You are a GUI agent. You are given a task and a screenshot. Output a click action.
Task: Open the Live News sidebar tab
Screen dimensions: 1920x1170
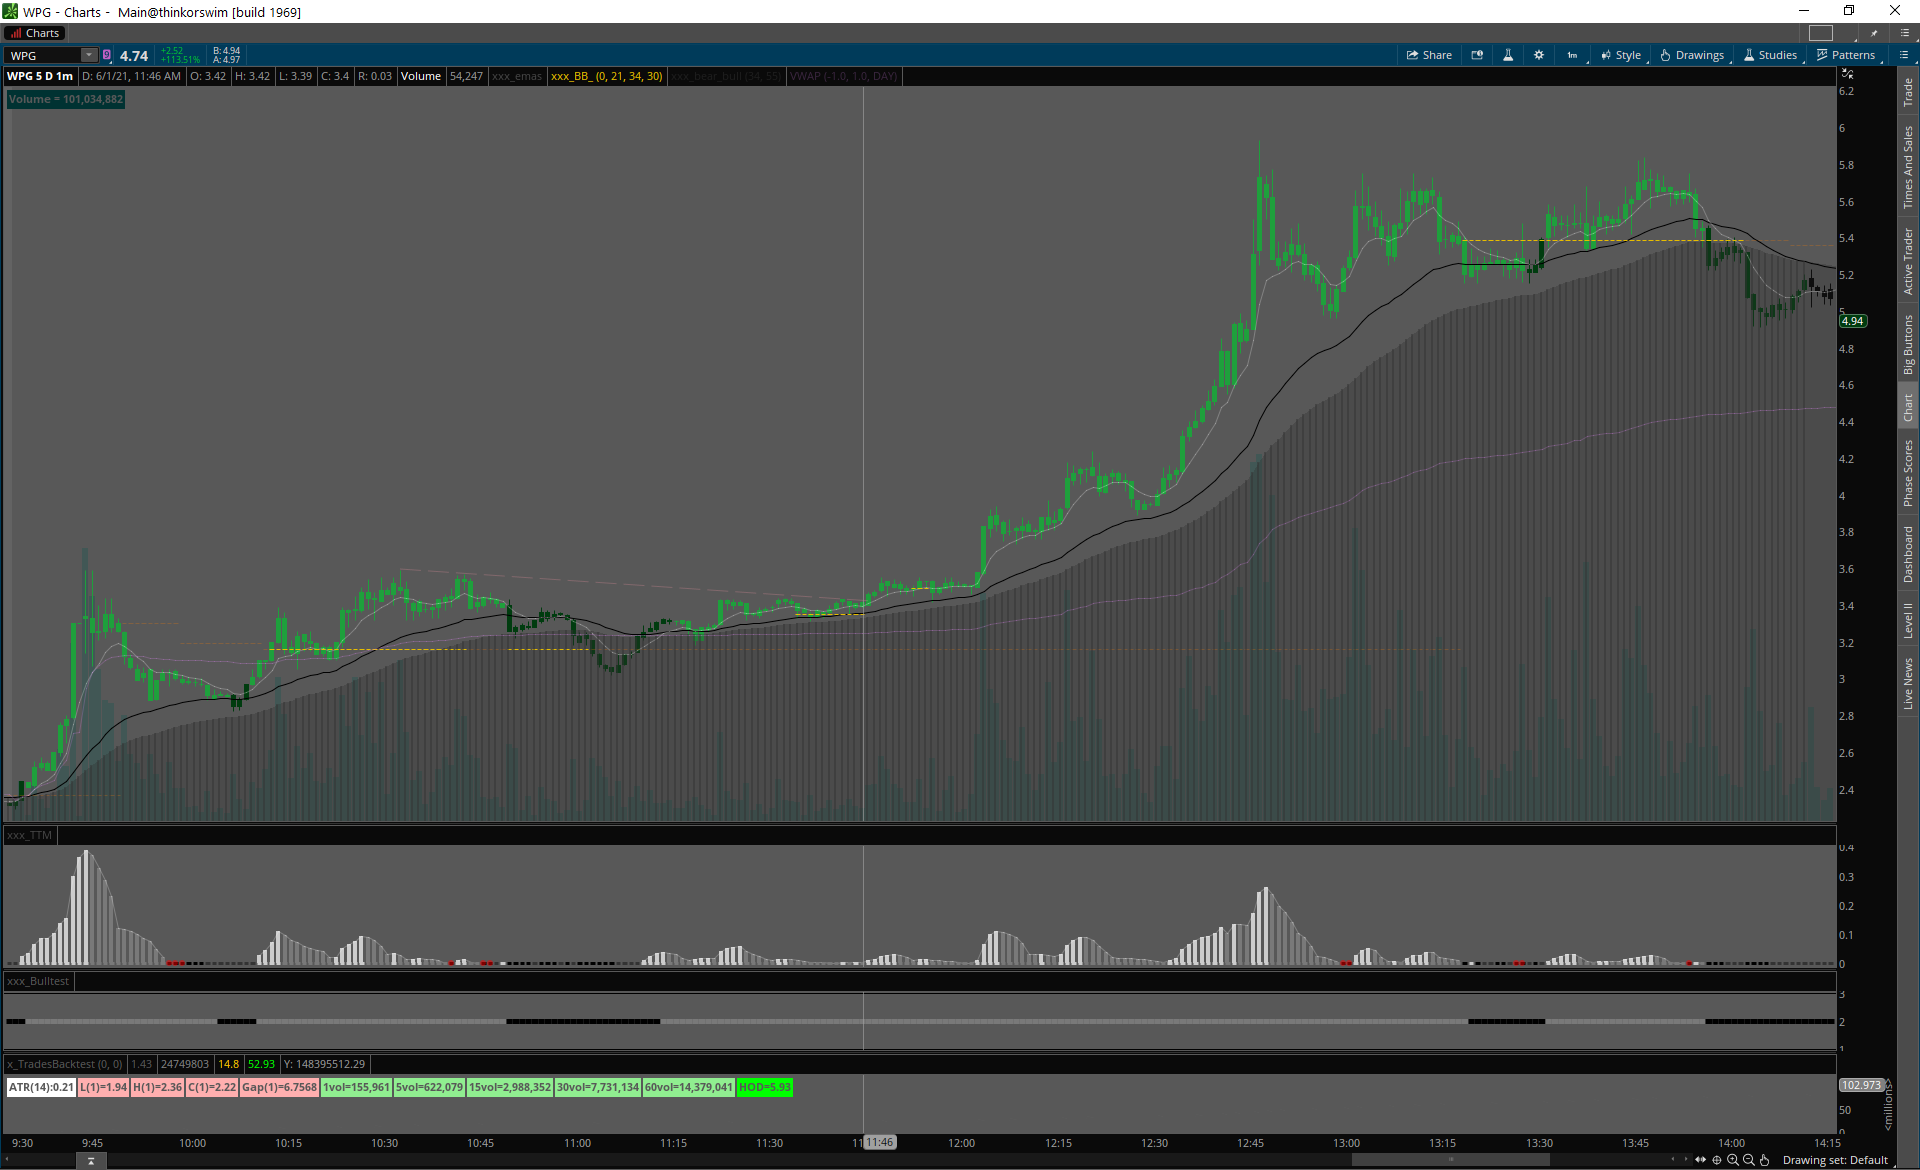click(x=1908, y=684)
